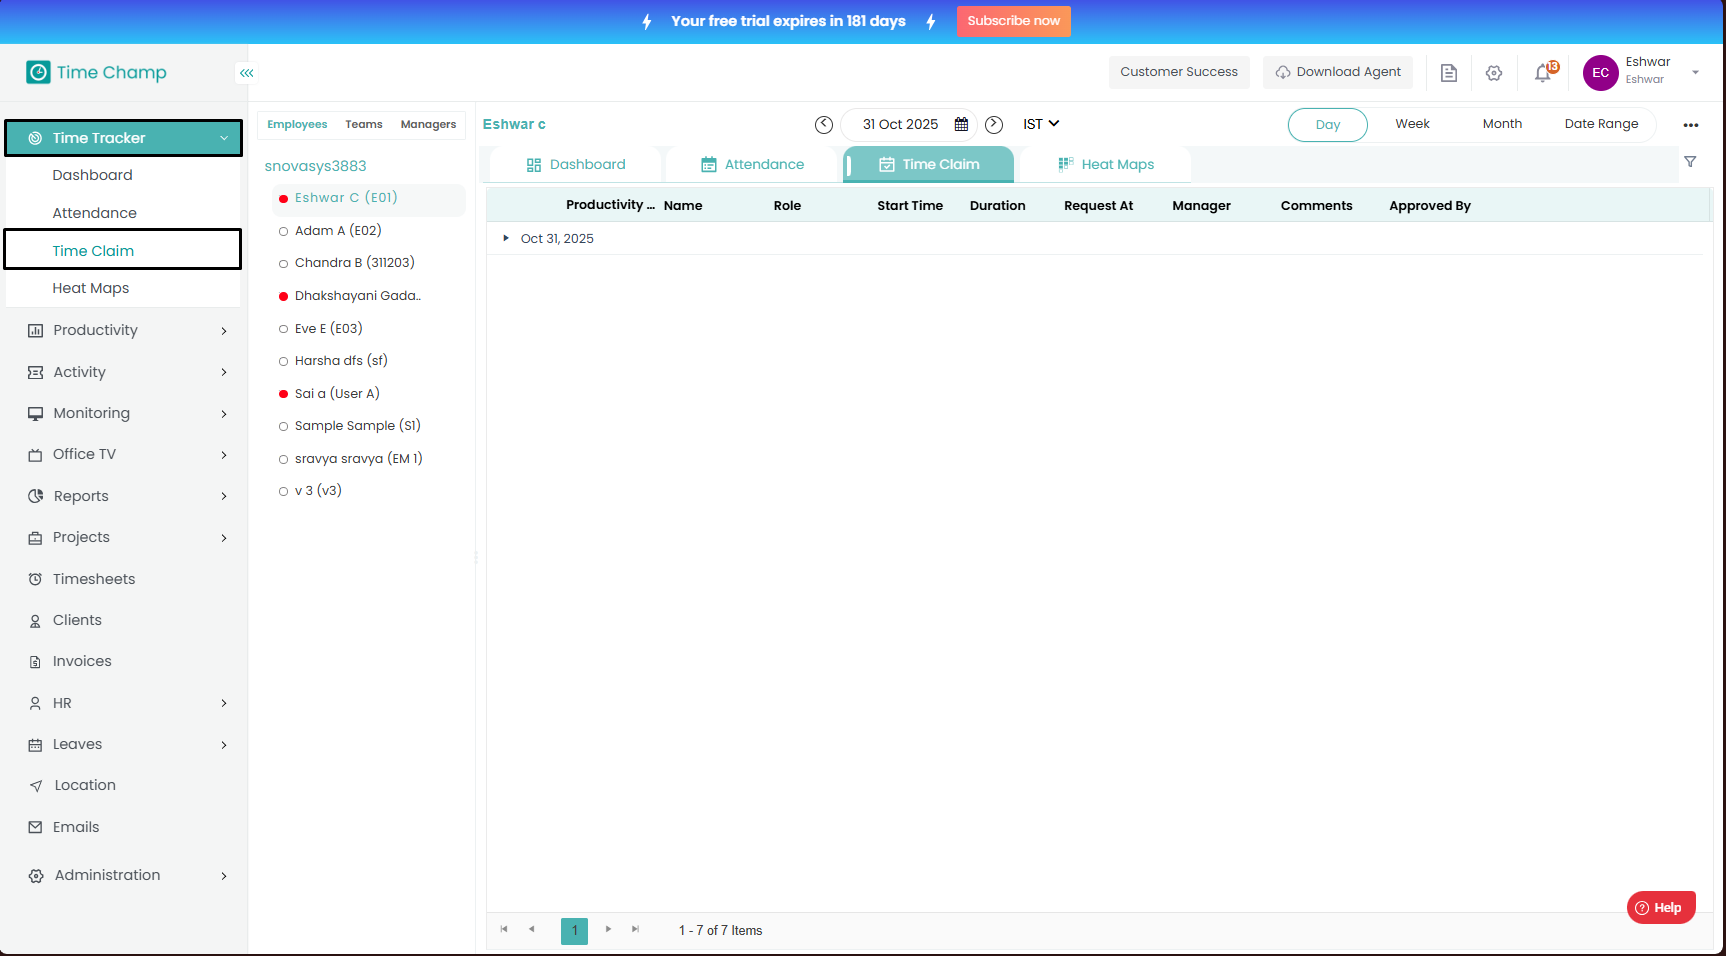
Task: Select the Managers tab
Action: pyautogui.click(x=428, y=125)
